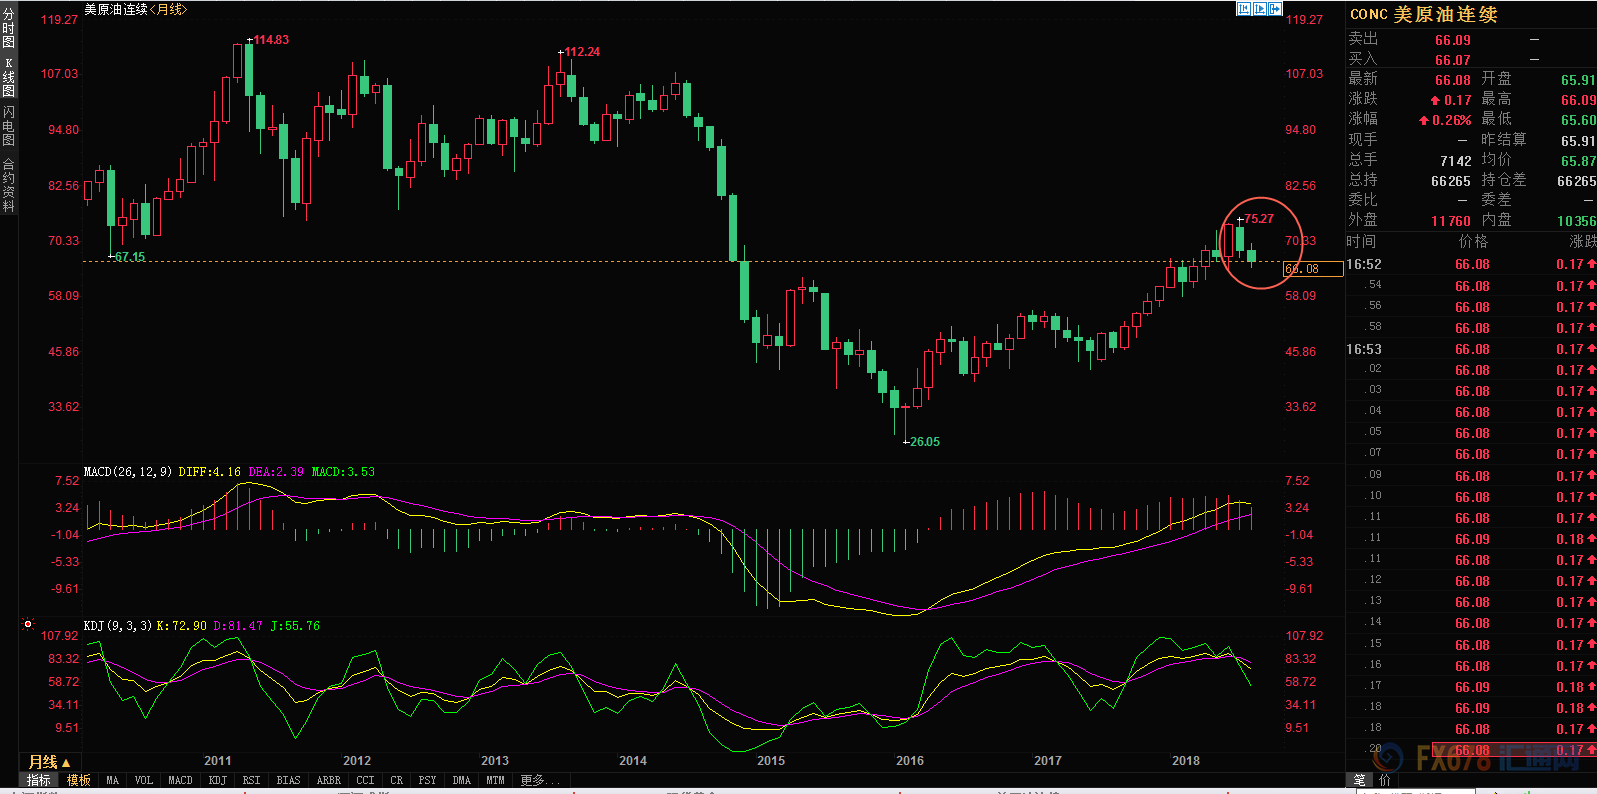Choose the ARBR indicator
The width and height of the screenshot is (1597, 794).
click(328, 780)
